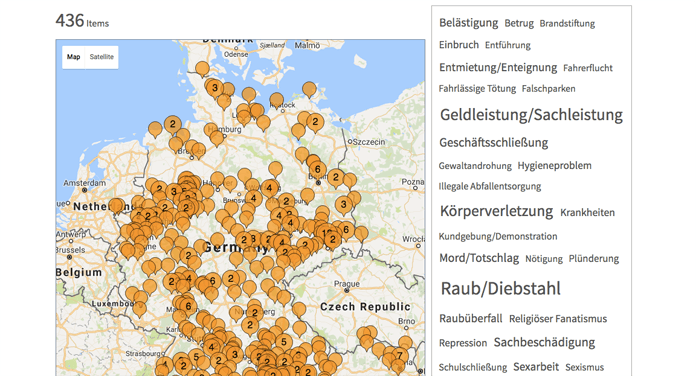Filter by Raub/Diebstahl tag
The image size is (696, 376).
point(501,289)
